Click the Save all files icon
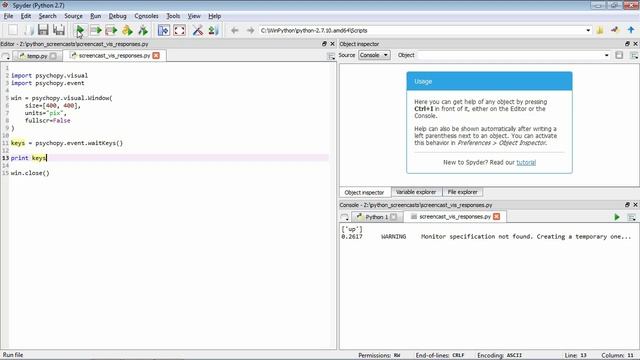Image resolution: width=640 pixels, height=360 pixels. pos(59,30)
